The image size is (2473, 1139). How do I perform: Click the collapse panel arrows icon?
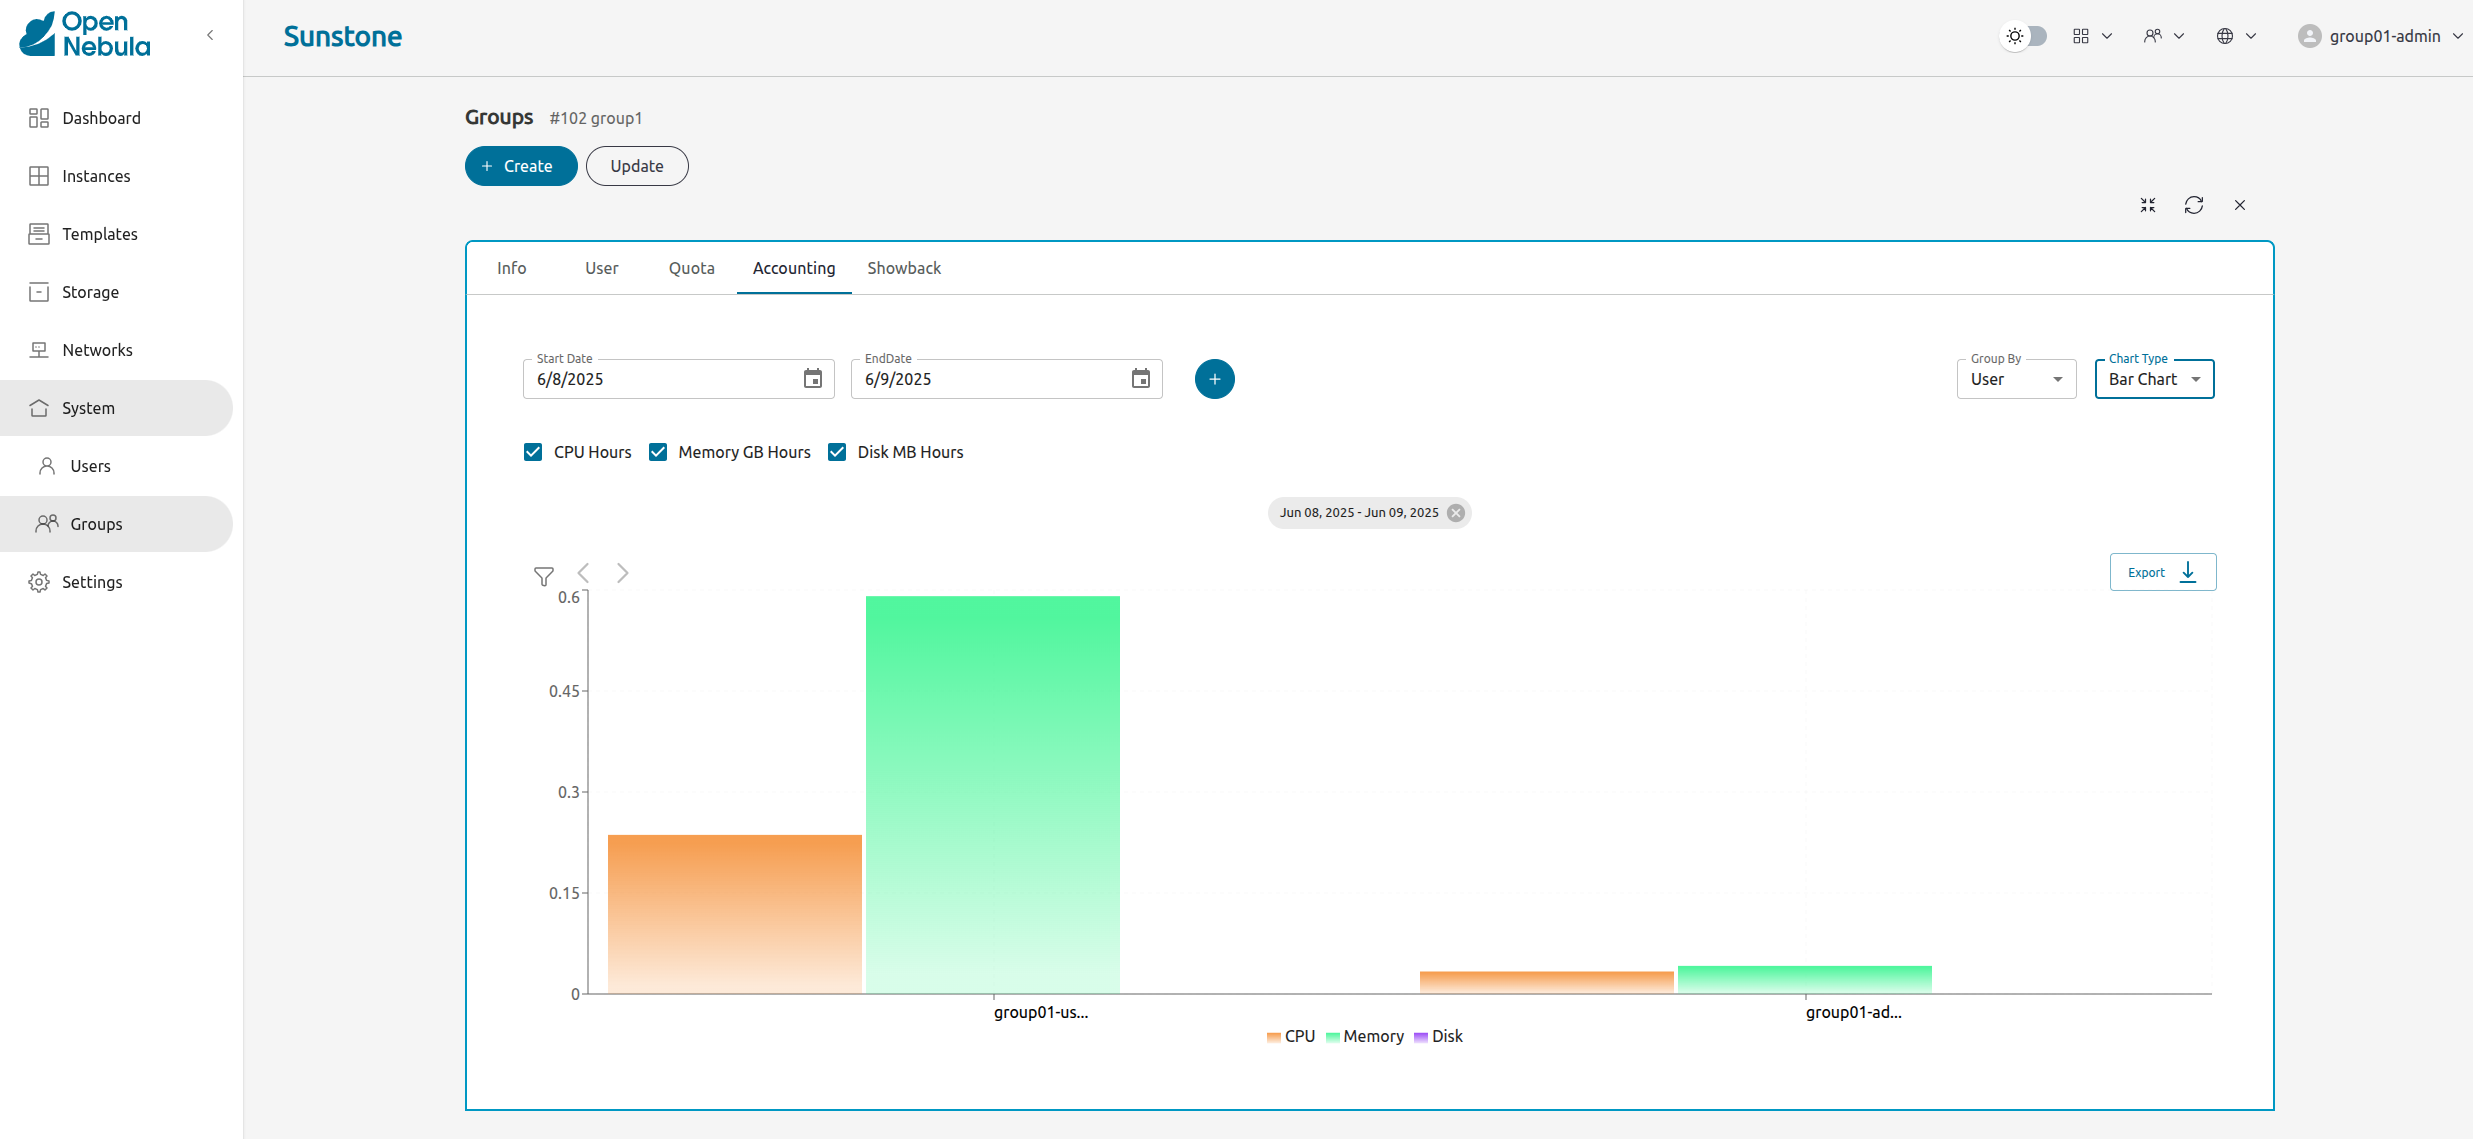tap(2148, 205)
